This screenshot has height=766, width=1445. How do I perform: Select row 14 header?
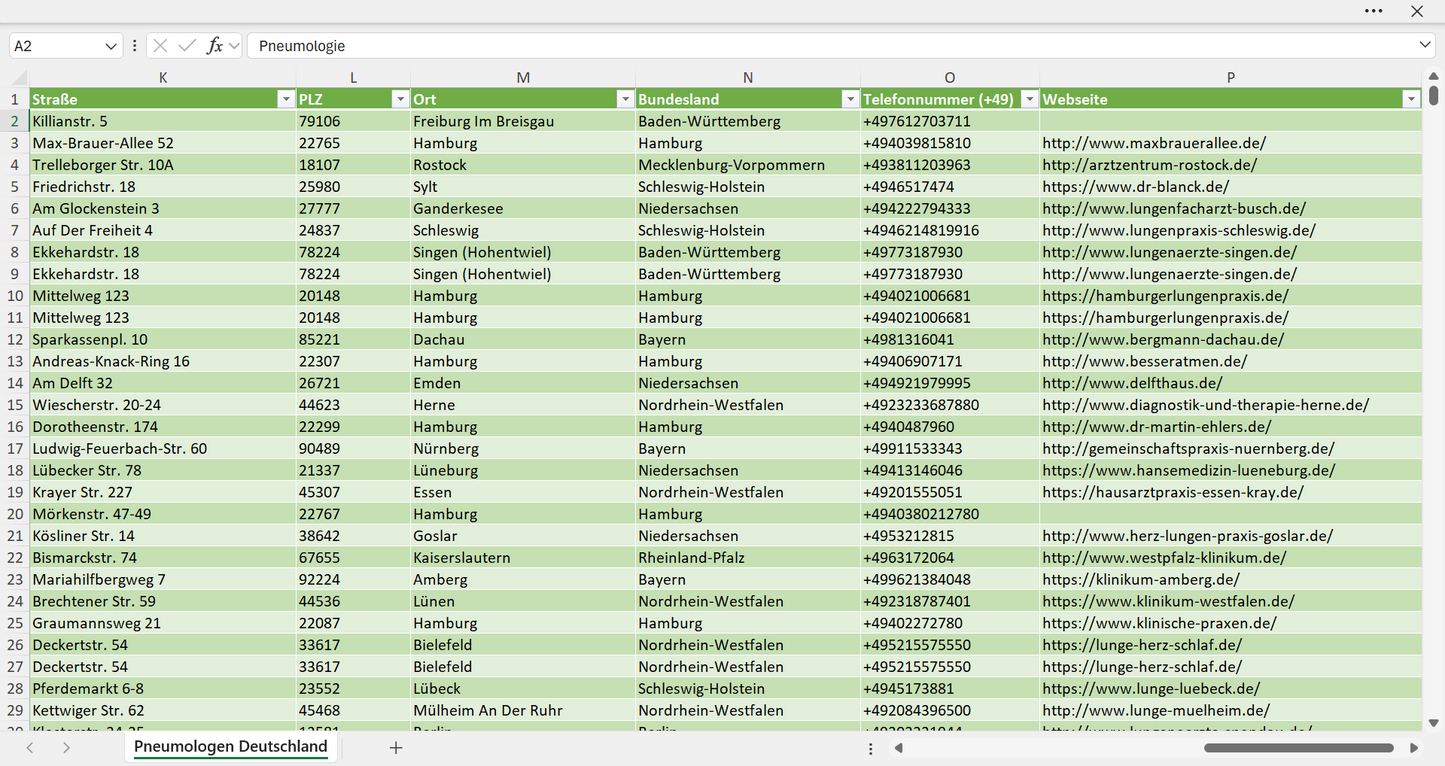15,383
